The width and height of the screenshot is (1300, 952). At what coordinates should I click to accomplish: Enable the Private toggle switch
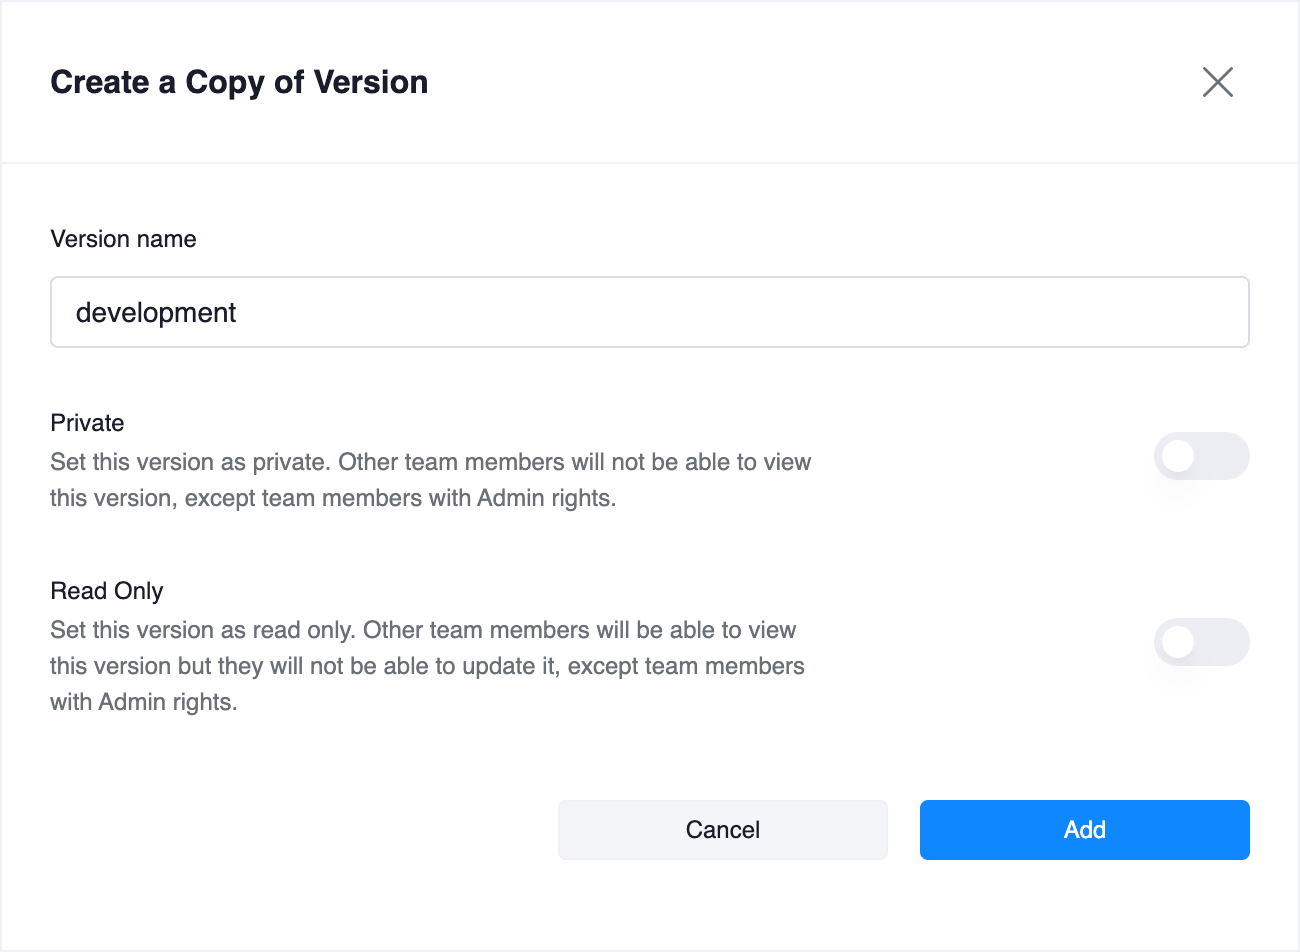[1201, 457]
